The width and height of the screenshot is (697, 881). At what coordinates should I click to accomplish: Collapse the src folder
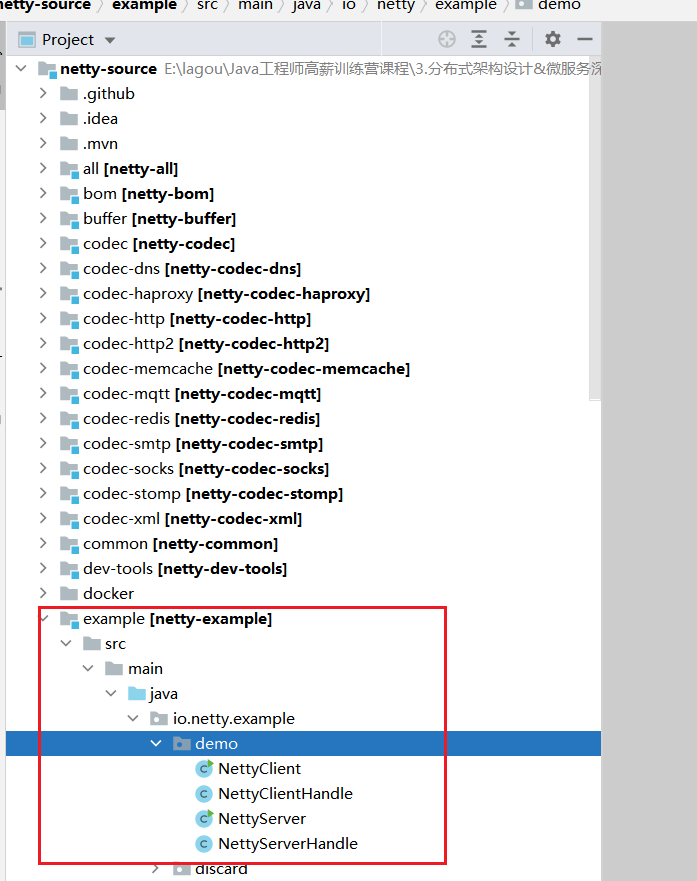66,643
